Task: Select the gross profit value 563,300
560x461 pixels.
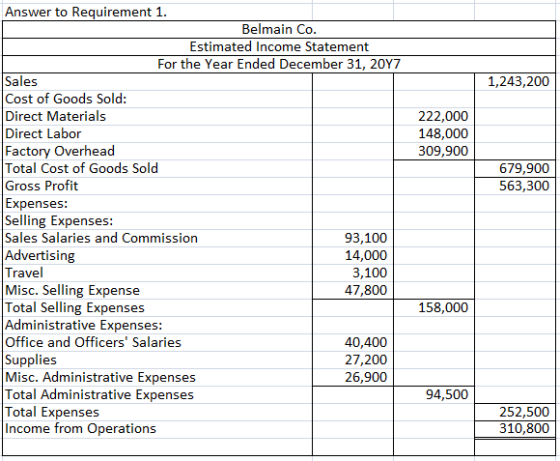Action: (x=524, y=186)
